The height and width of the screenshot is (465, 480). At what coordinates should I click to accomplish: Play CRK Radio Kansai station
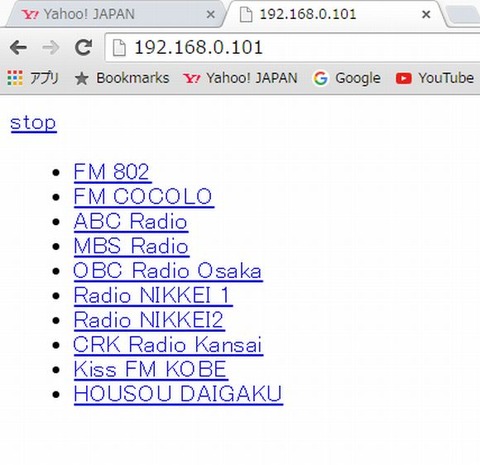click(168, 345)
